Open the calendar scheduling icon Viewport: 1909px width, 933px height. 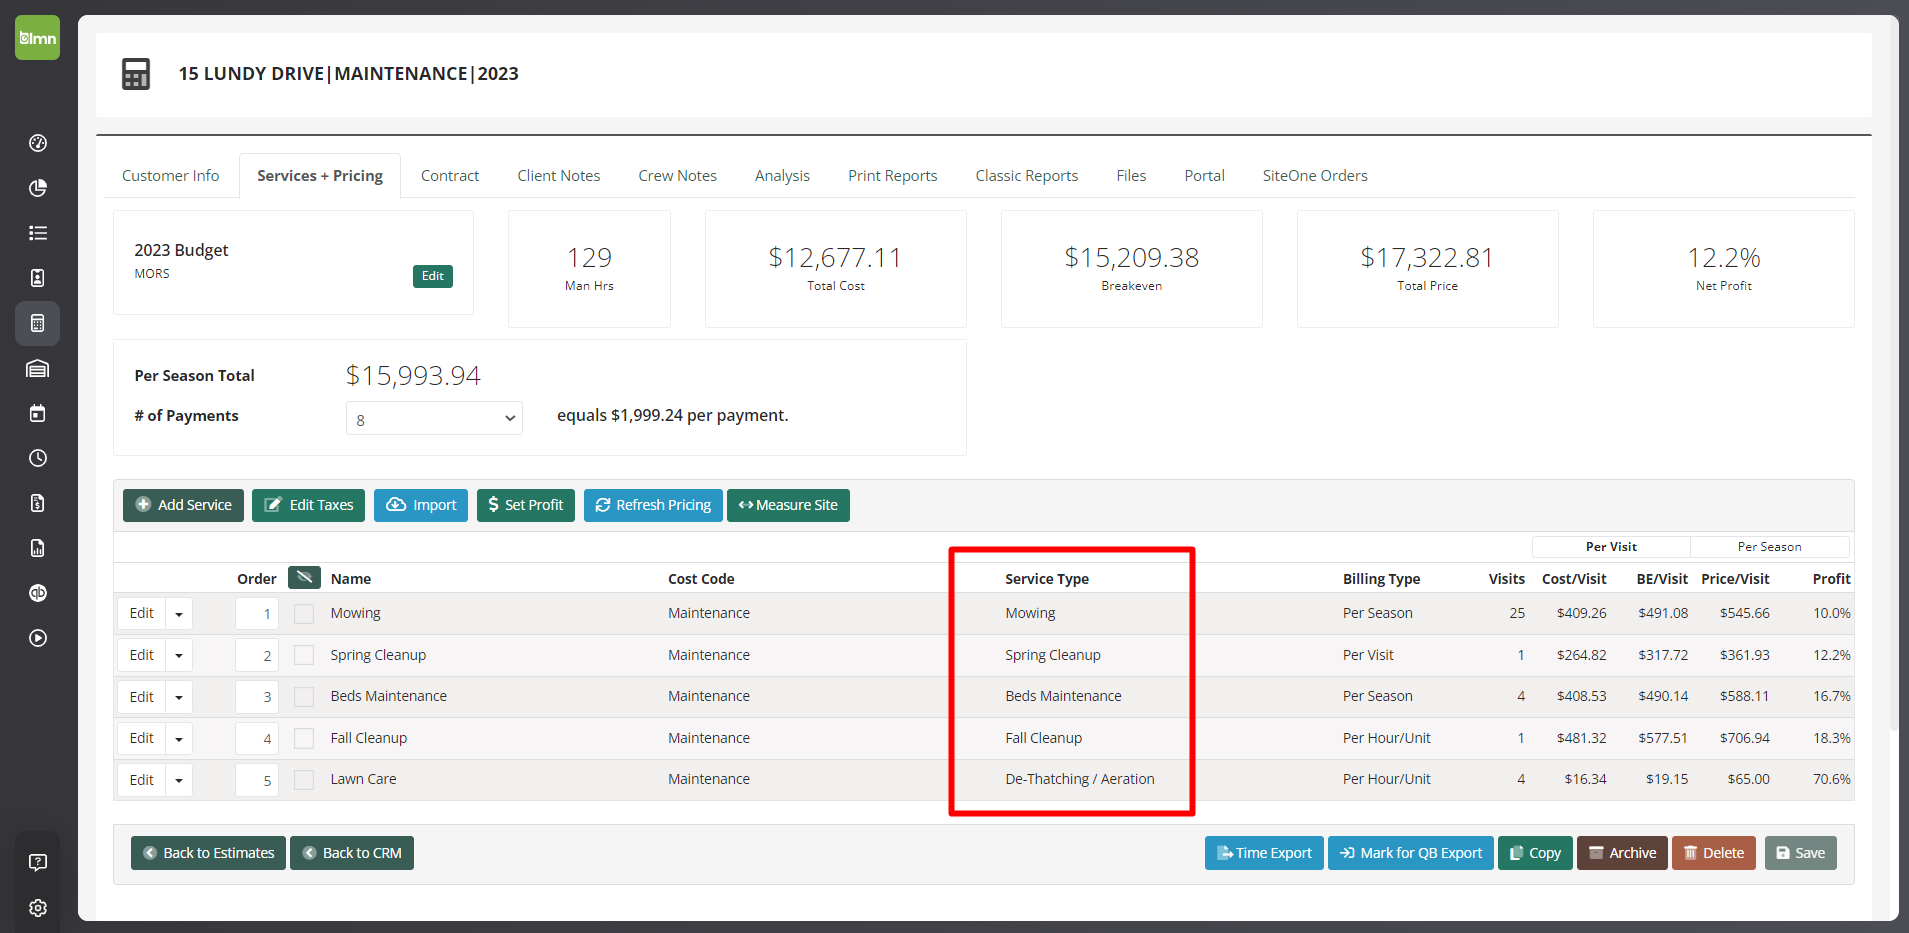coord(37,413)
